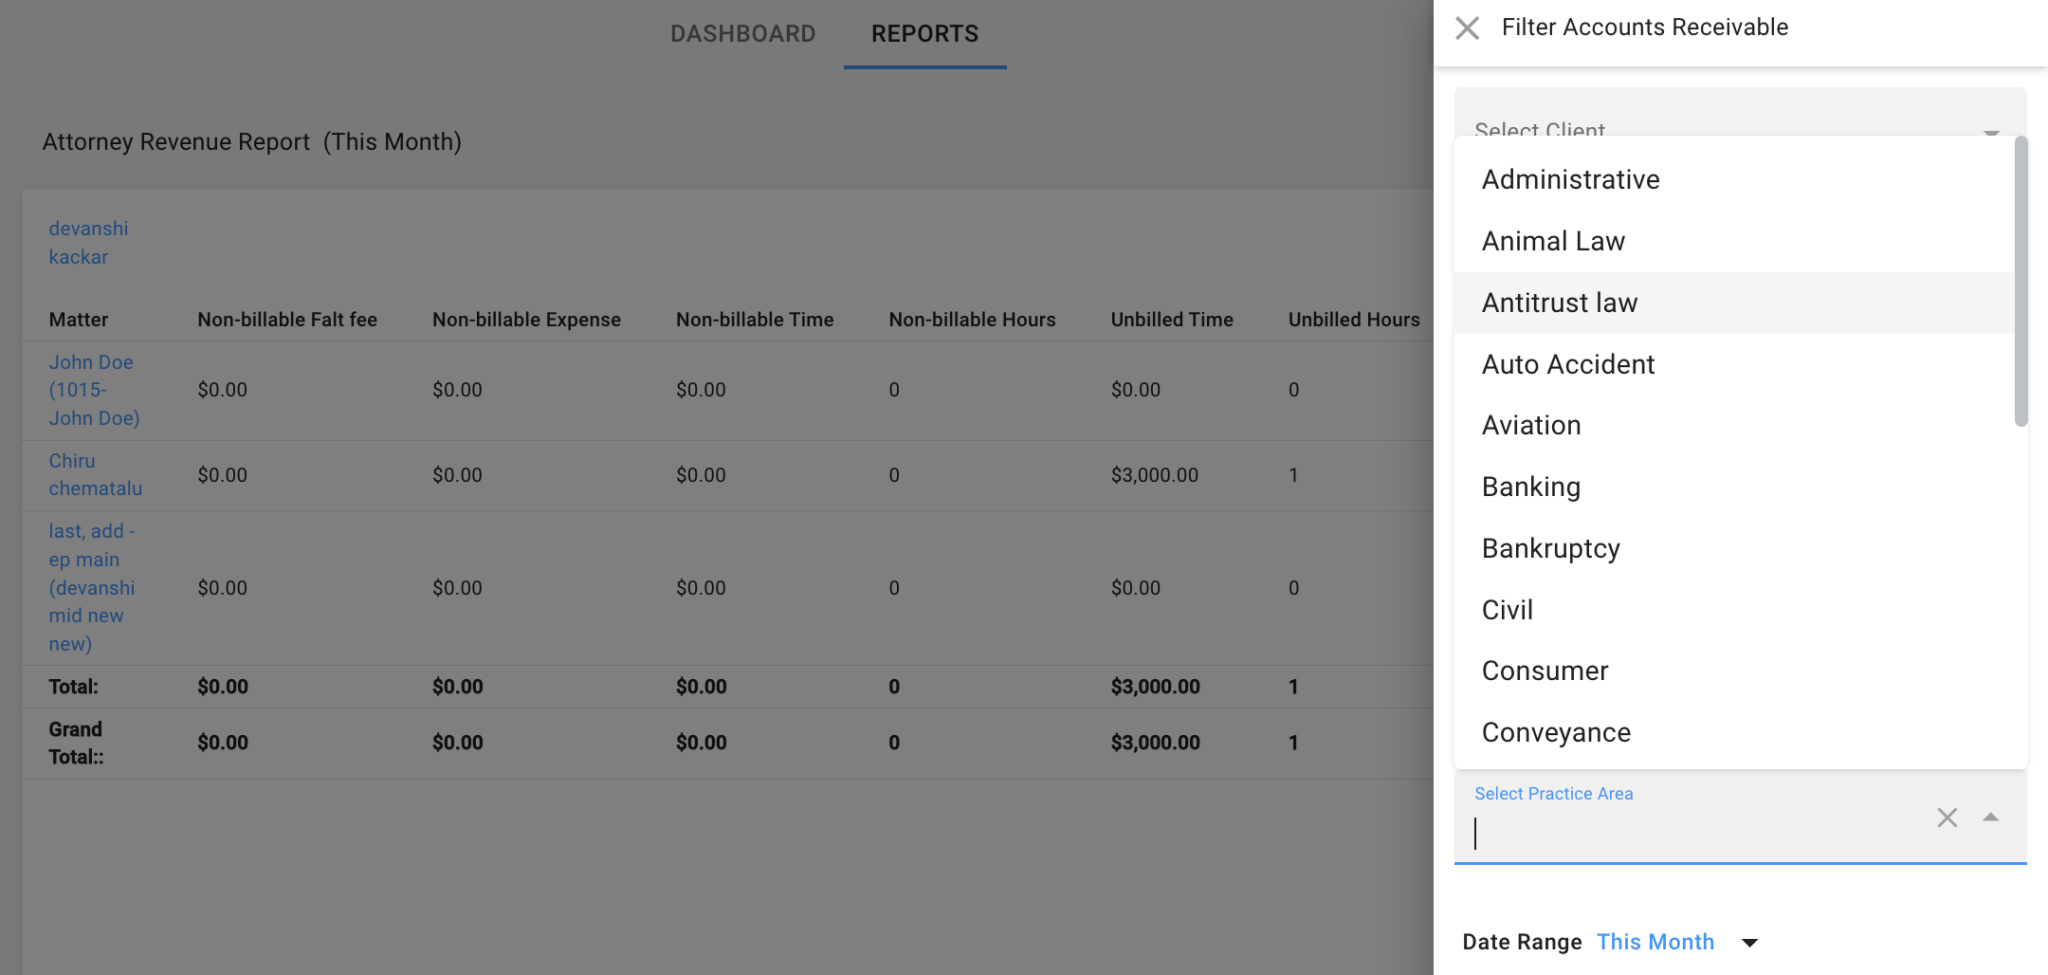
Task: Select Civil from the list
Action: tap(1507, 610)
